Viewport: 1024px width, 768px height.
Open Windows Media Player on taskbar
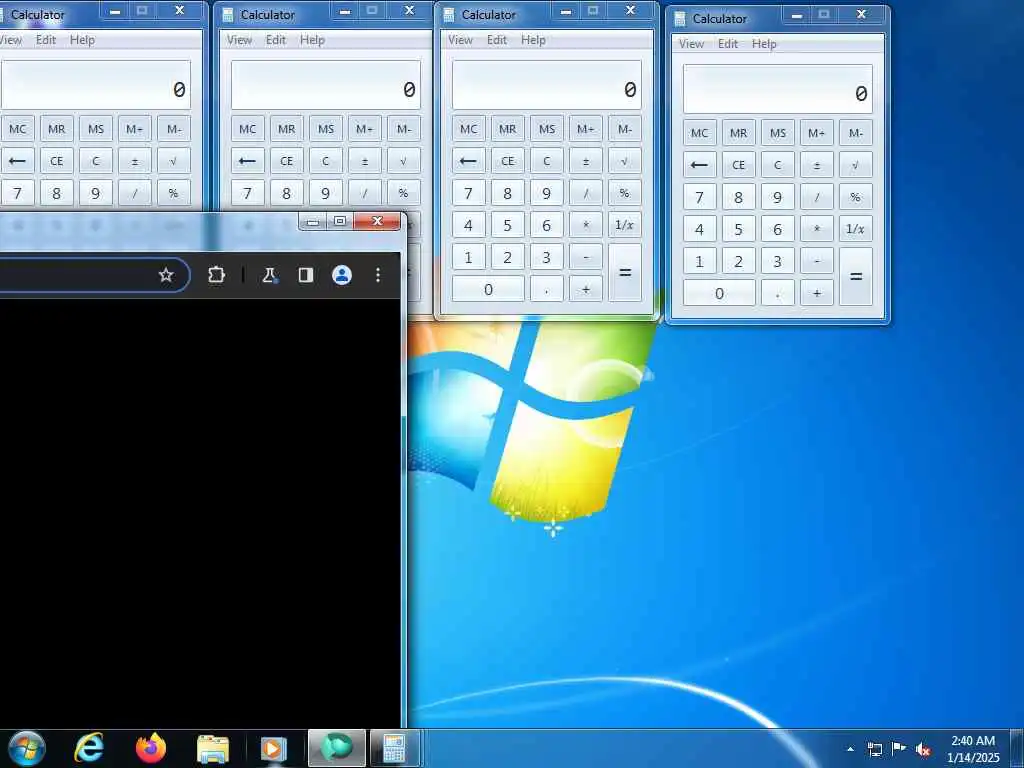(273, 748)
